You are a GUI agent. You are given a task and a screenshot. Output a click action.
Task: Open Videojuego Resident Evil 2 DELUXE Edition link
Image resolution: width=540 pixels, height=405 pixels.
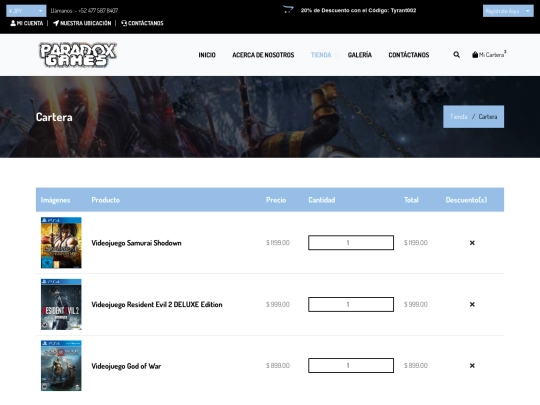(x=157, y=304)
